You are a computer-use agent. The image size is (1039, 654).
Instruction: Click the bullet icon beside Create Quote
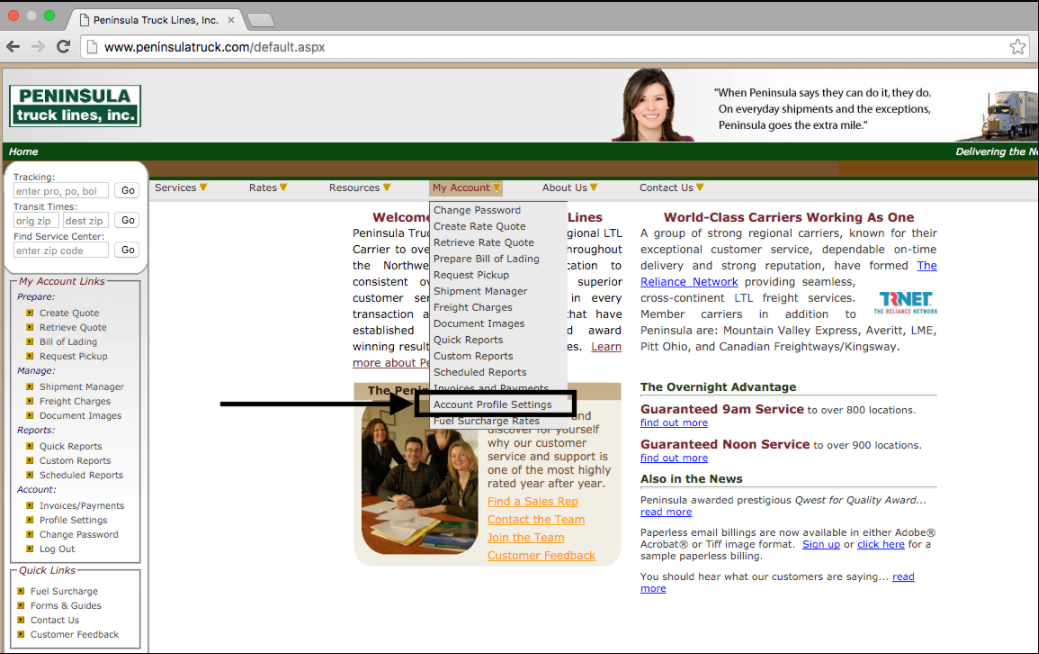point(30,312)
